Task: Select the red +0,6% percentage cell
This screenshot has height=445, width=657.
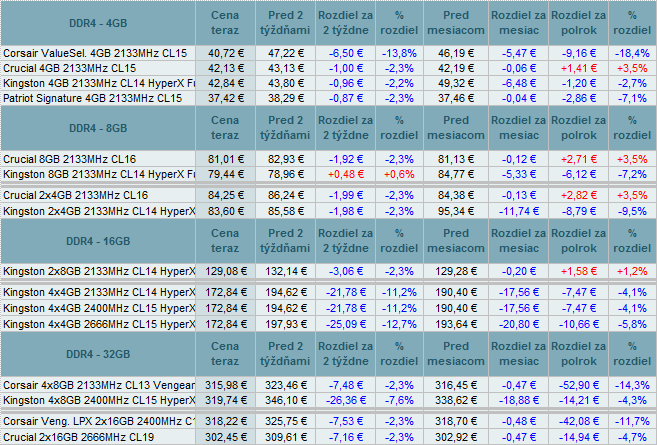Action: pyautogui.click(x=399, y=174)
